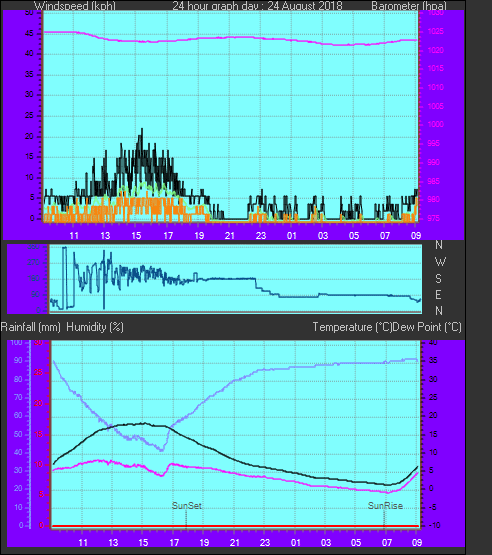Click the Temperature (°C) label
Viewport: 492px width, 555px height.
tap(352, 327)
